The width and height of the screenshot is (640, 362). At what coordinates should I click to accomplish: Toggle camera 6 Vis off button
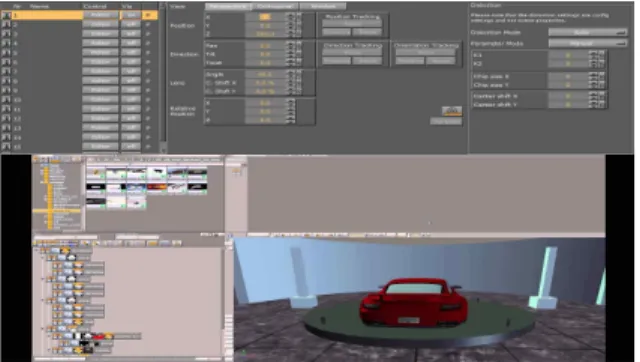[x=131, y=62]
